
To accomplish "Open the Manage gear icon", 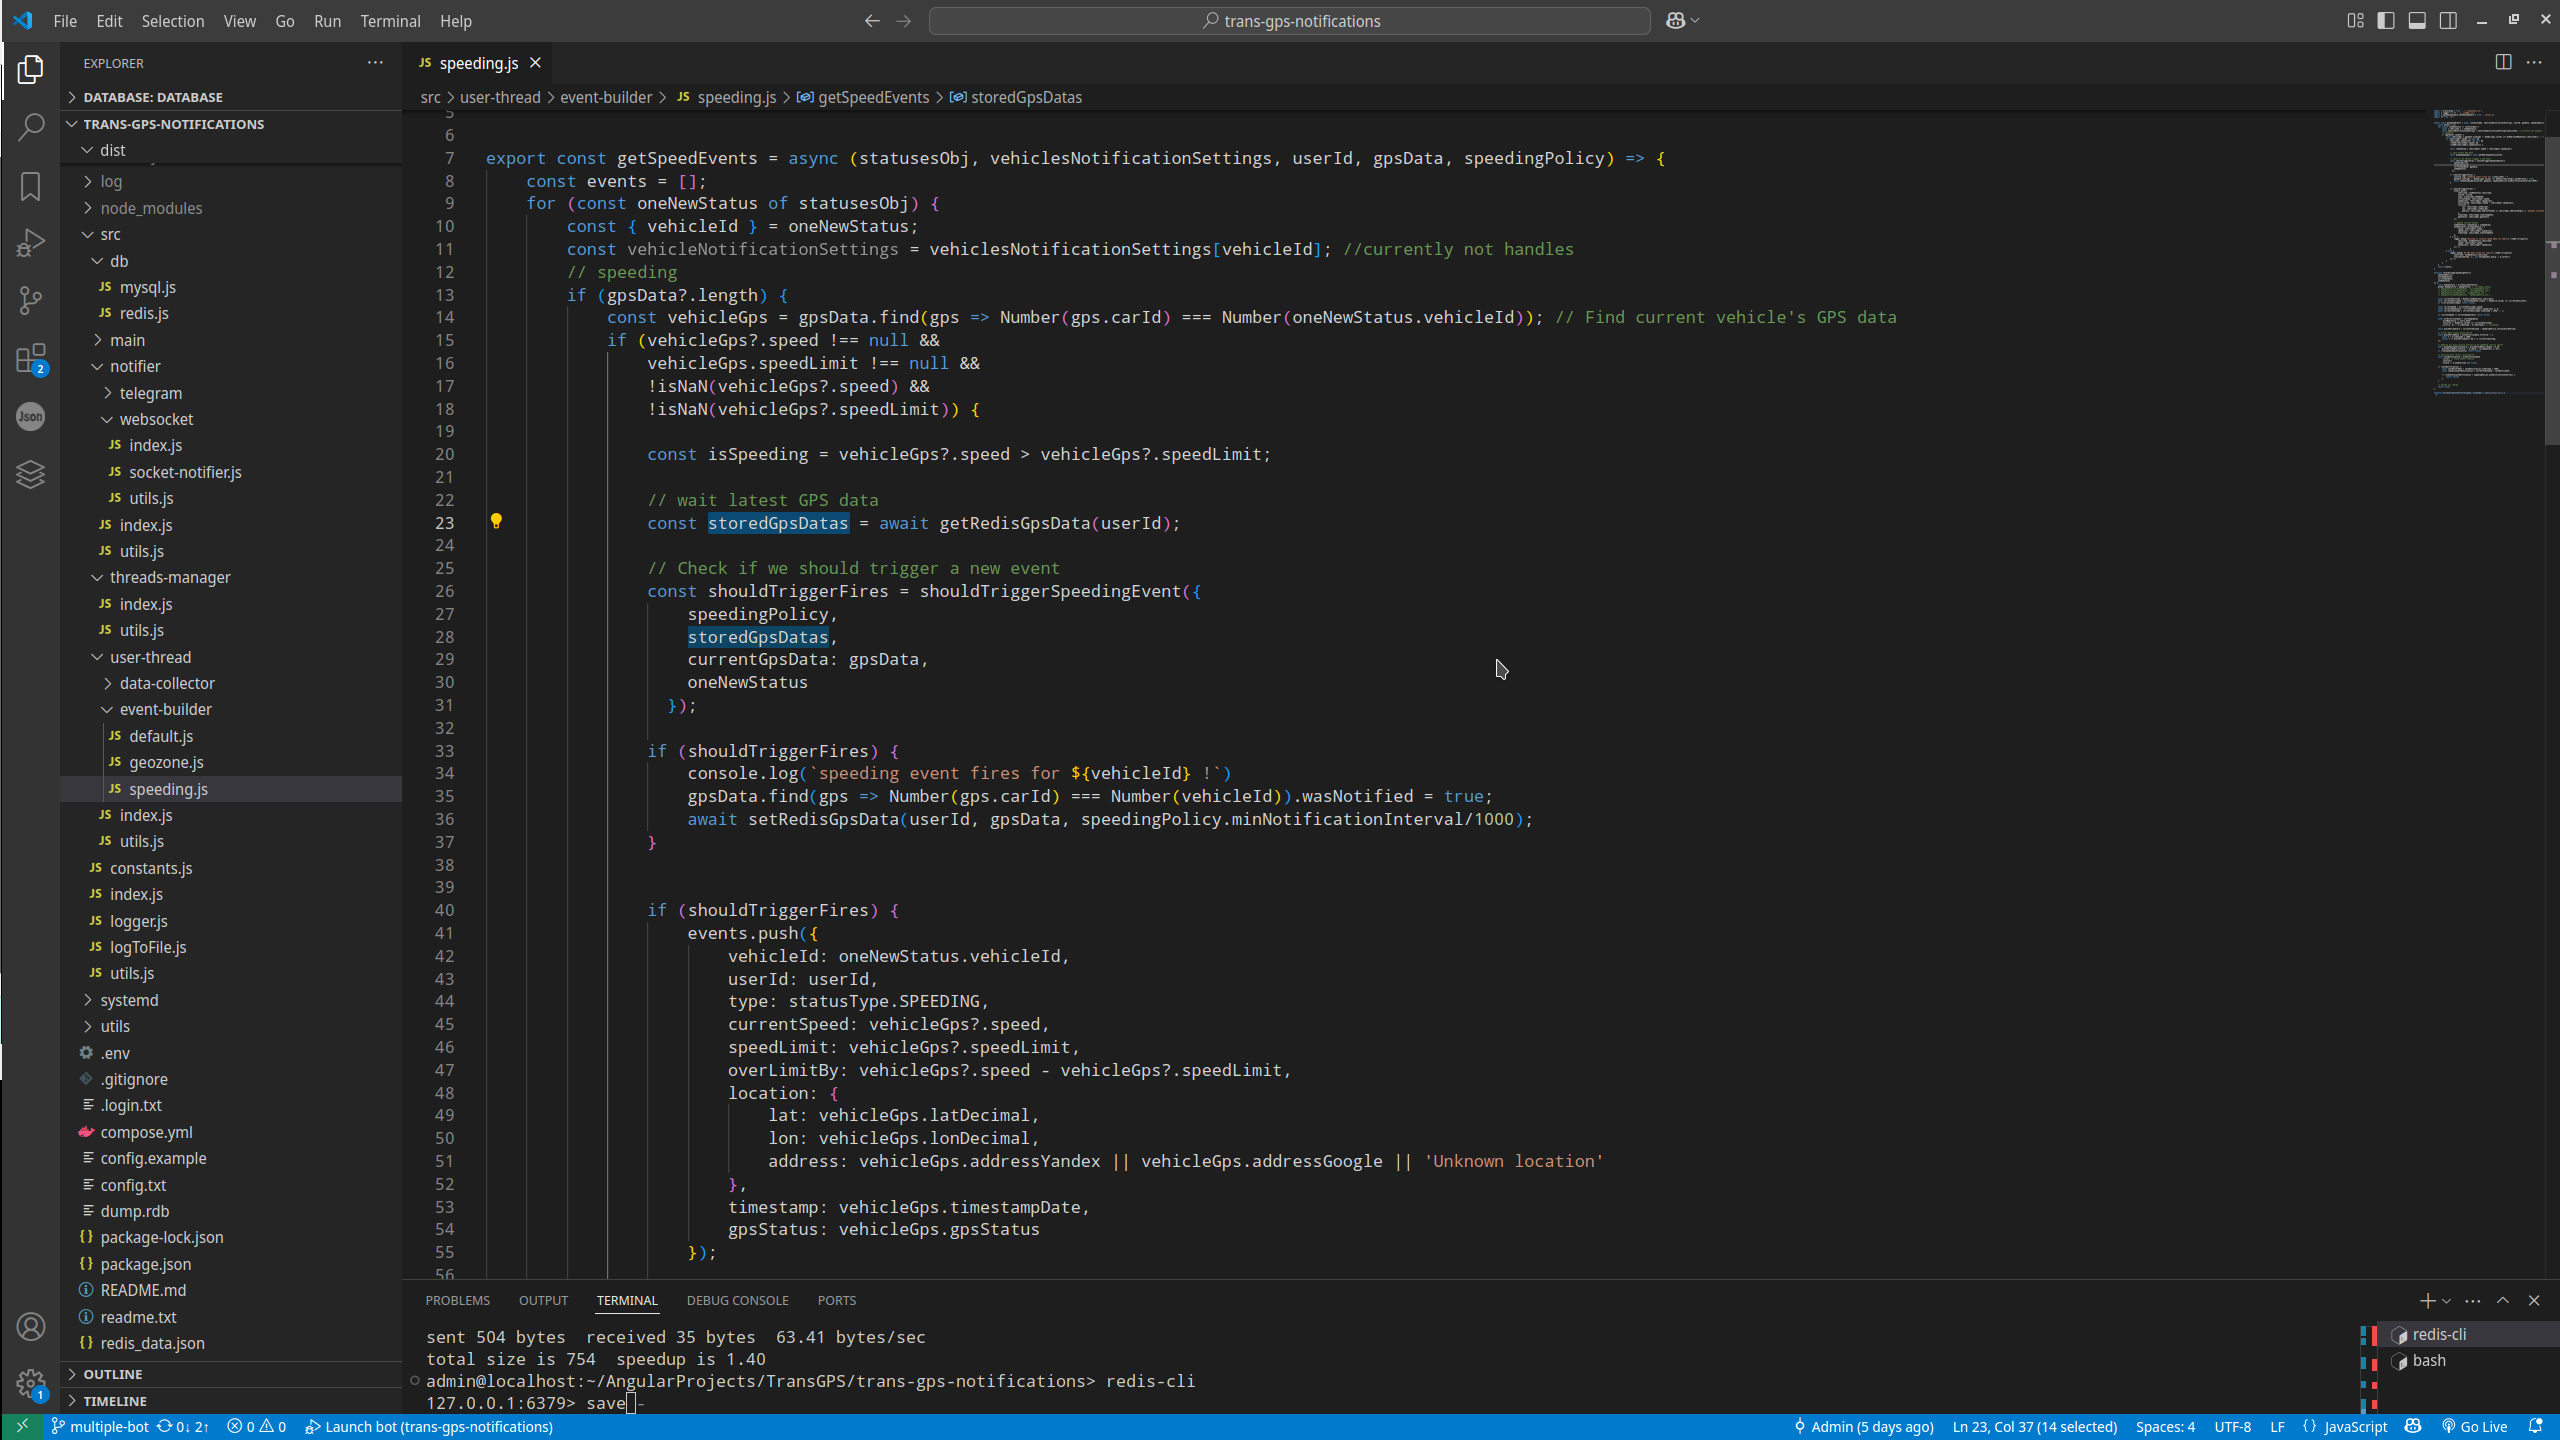I will tap(31, 1384).
